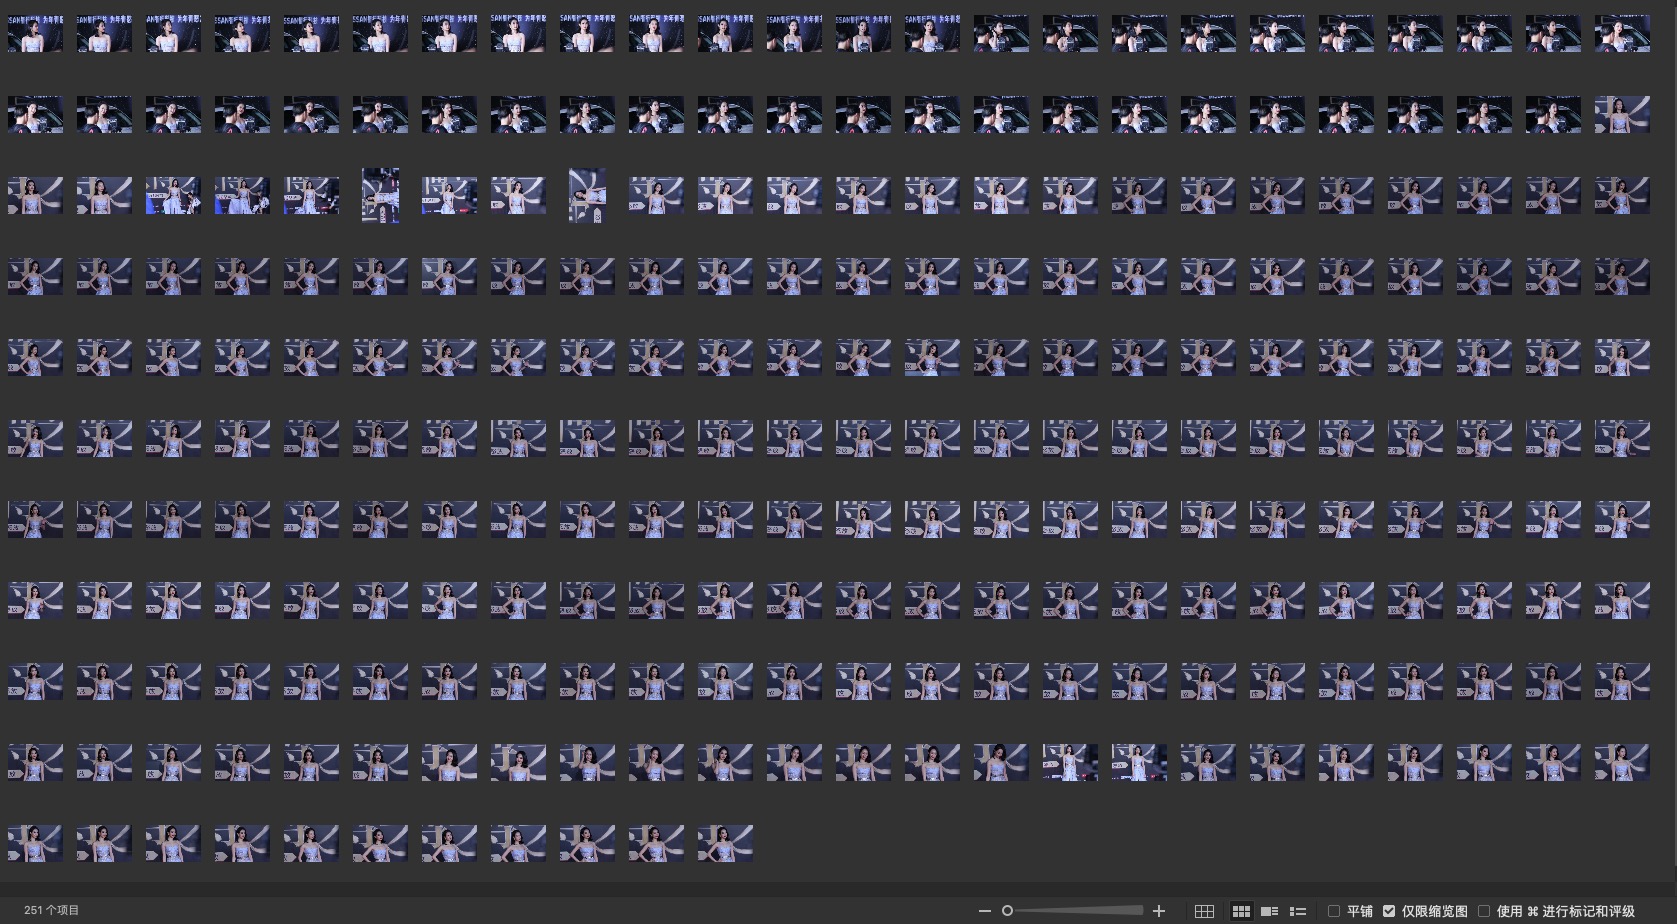Select the first thumbnail in the second row
The image size is (1677, 924).
point(35,114)
